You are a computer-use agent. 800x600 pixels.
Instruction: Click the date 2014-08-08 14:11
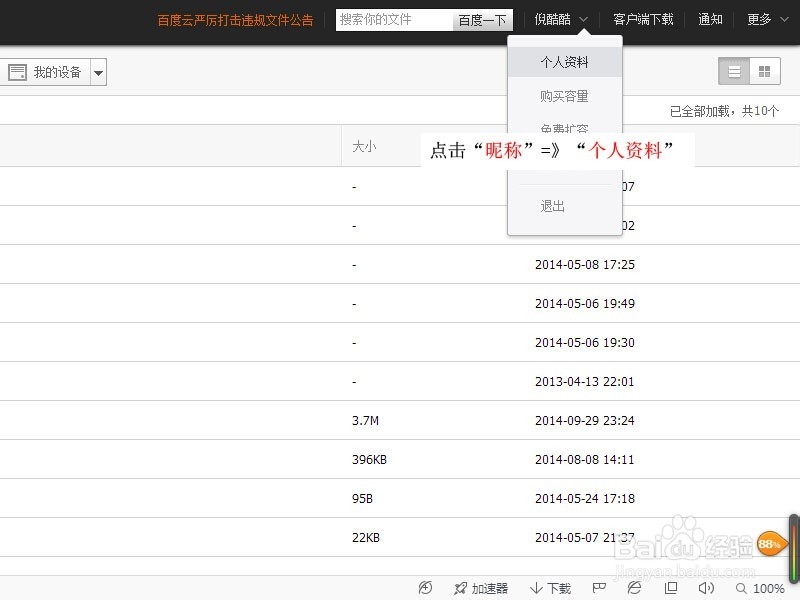click(x=585, y=460)
